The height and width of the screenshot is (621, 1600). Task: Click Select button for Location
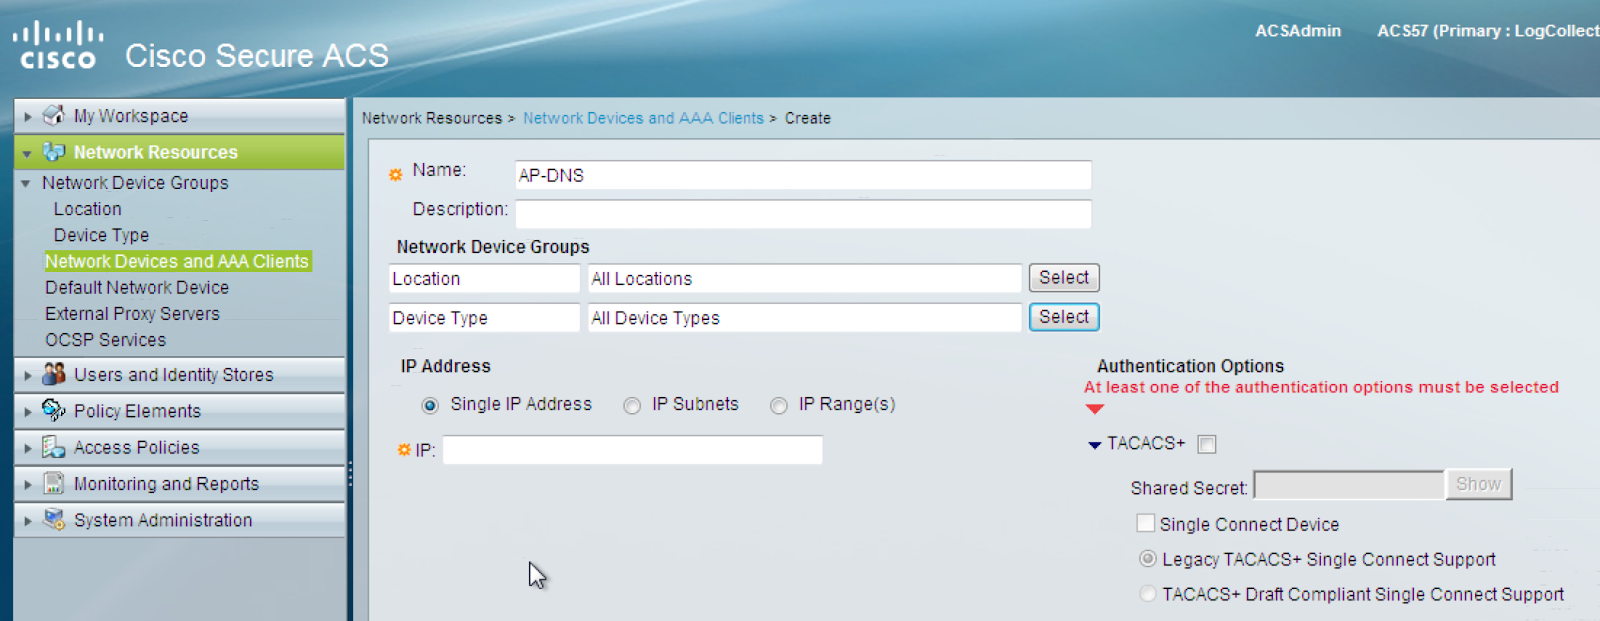pos(1064,277)
